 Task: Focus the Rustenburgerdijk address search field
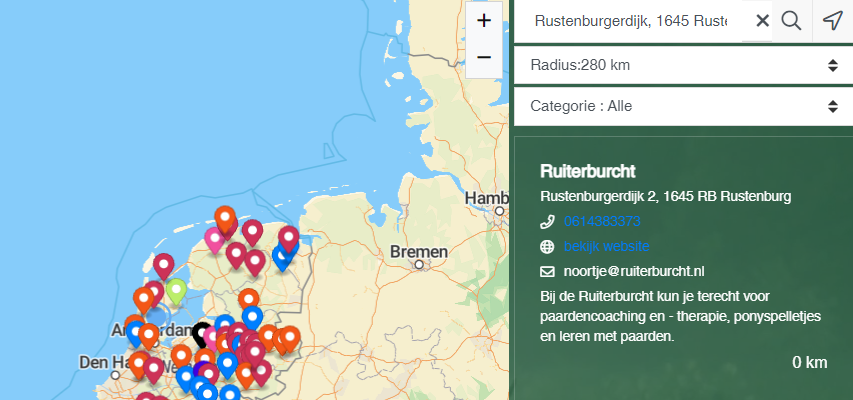(630, 21)
